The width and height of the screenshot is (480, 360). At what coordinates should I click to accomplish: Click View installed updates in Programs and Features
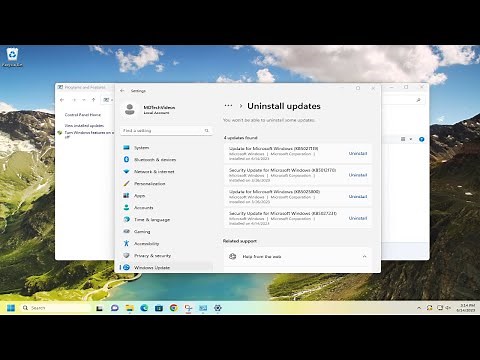click(84, 126)
